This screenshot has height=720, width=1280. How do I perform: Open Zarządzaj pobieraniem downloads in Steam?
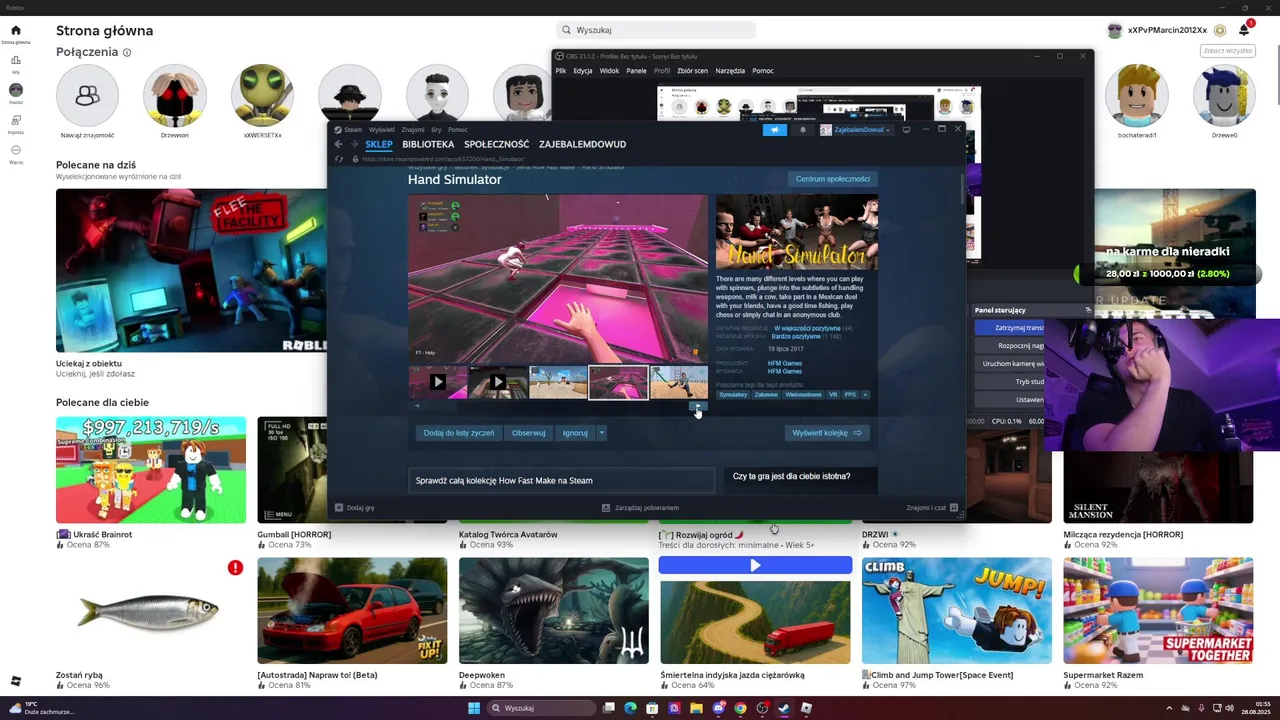tap(640, 508)
